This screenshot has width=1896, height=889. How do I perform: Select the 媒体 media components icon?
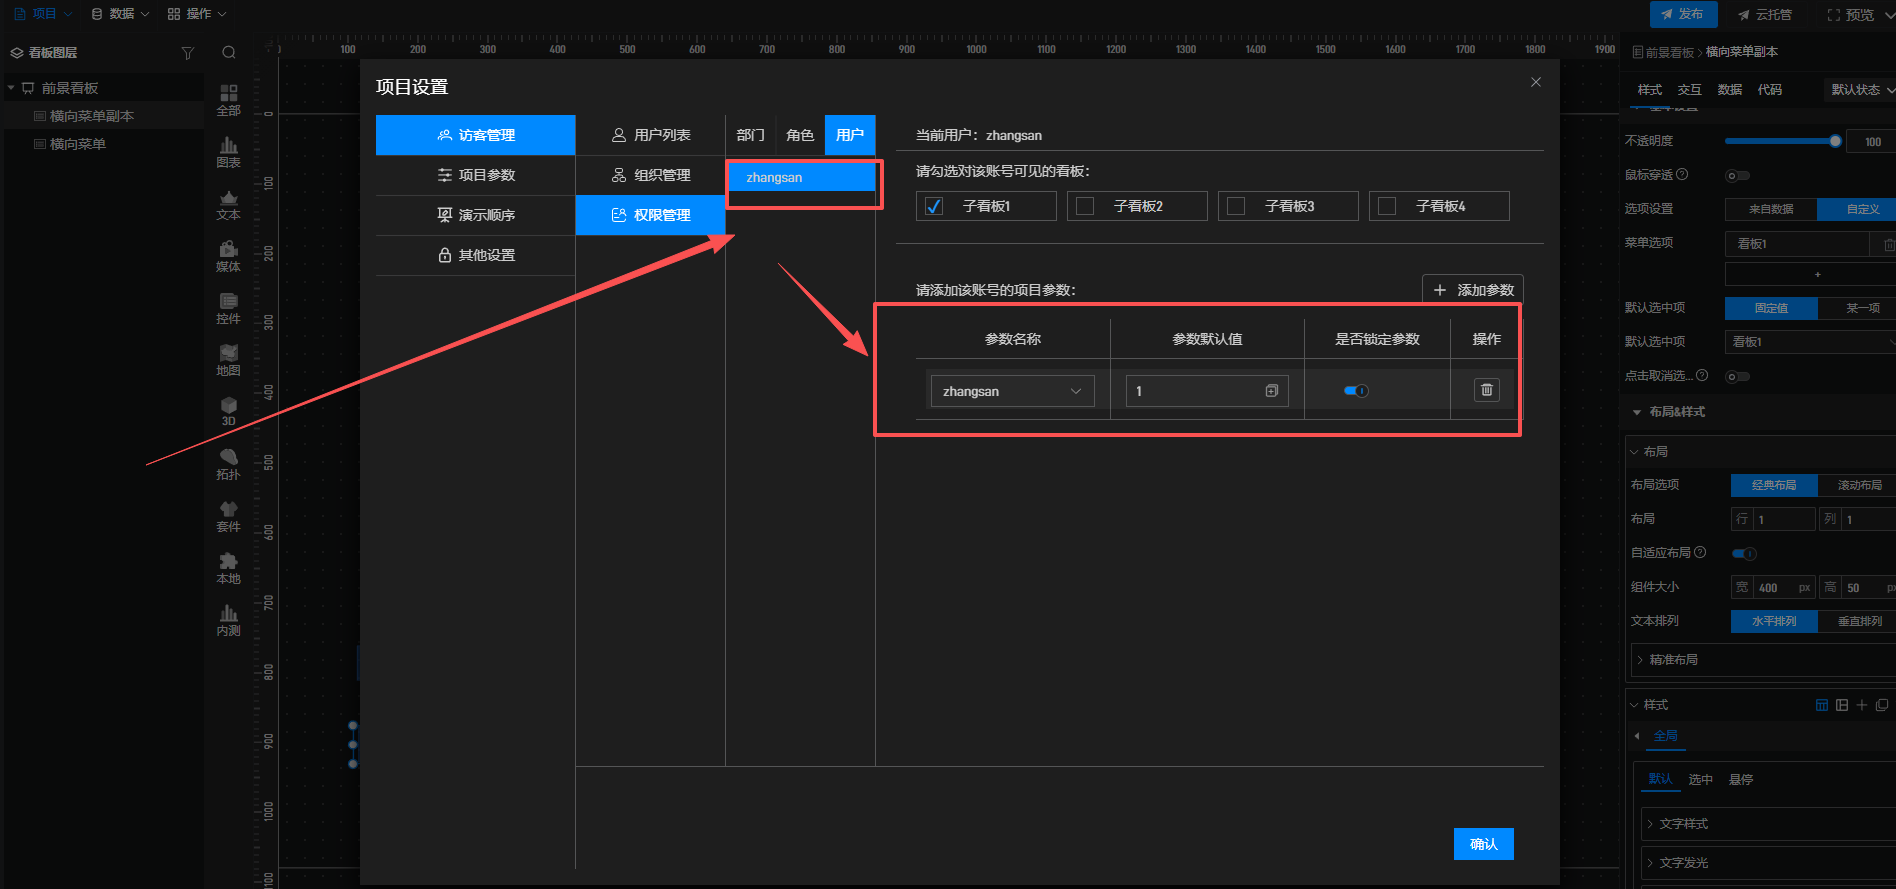tap(228, 255)
